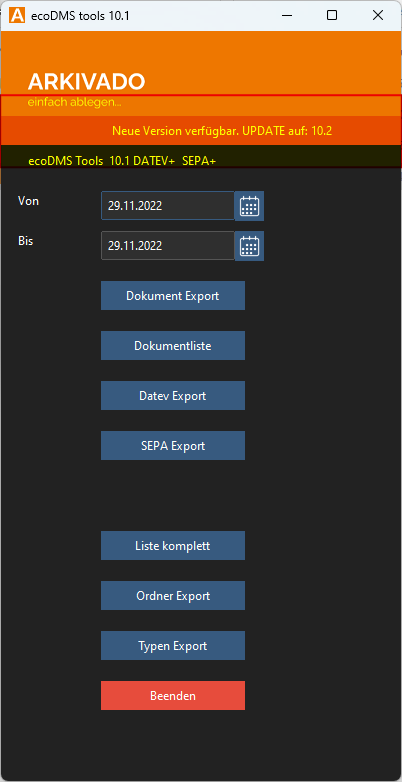Click the update notice for version 10.2
The width and height of the screenshot is (402, 782).
[222, 131]
